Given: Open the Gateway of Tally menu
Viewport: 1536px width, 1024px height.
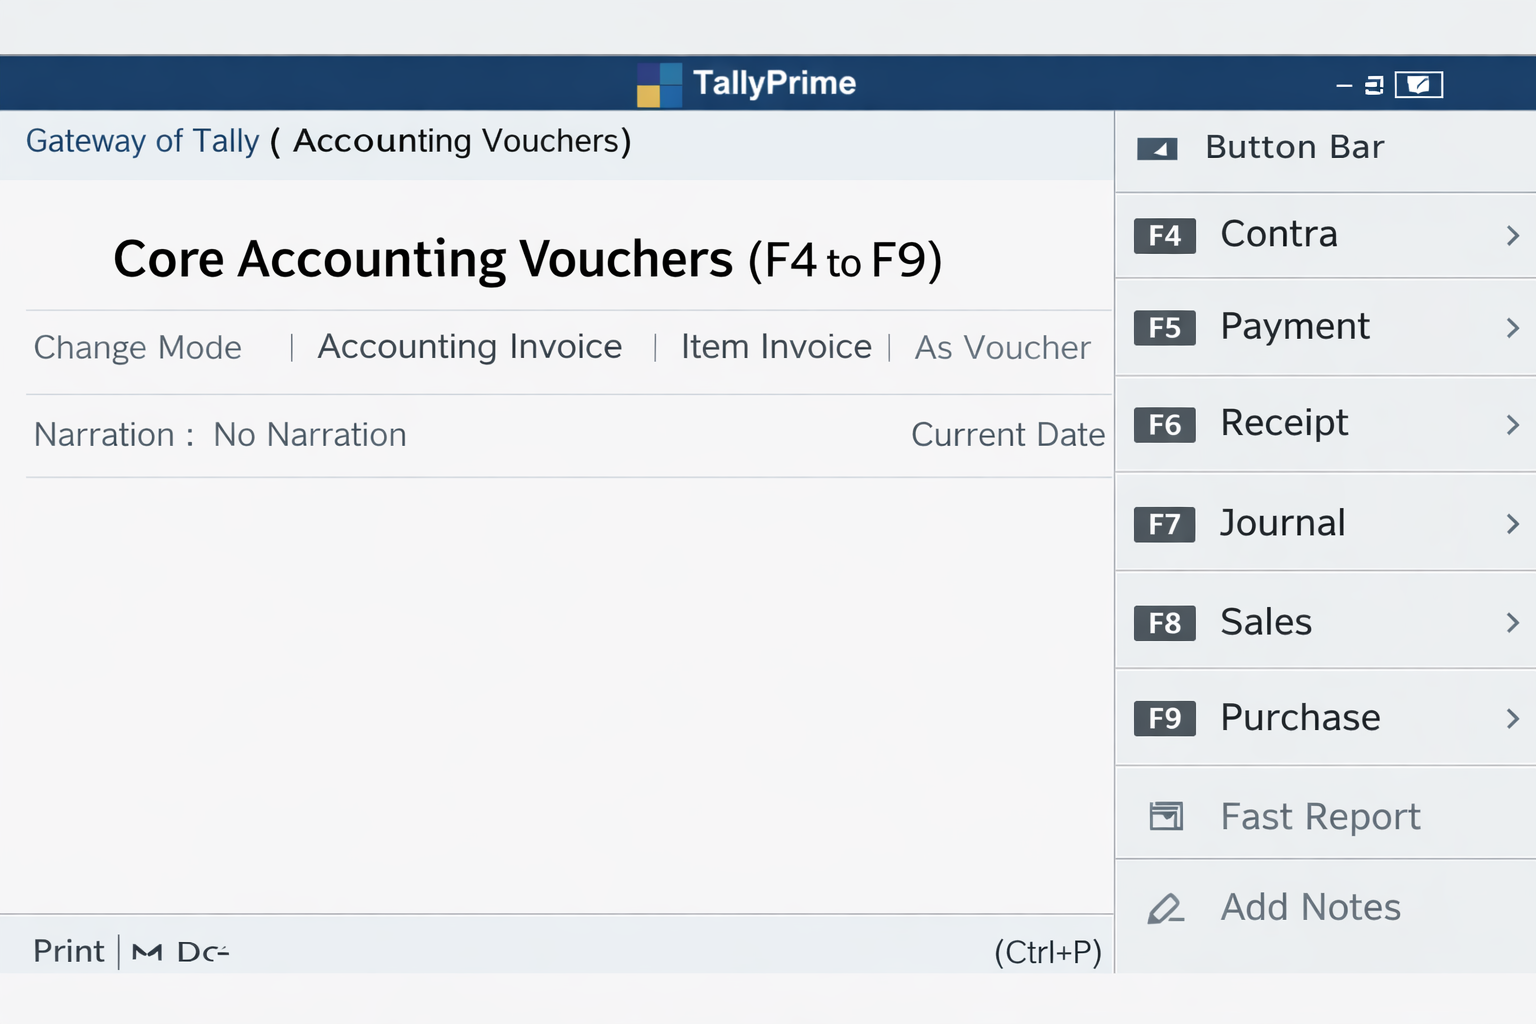Looking at the screenshot, I should 143,141.
